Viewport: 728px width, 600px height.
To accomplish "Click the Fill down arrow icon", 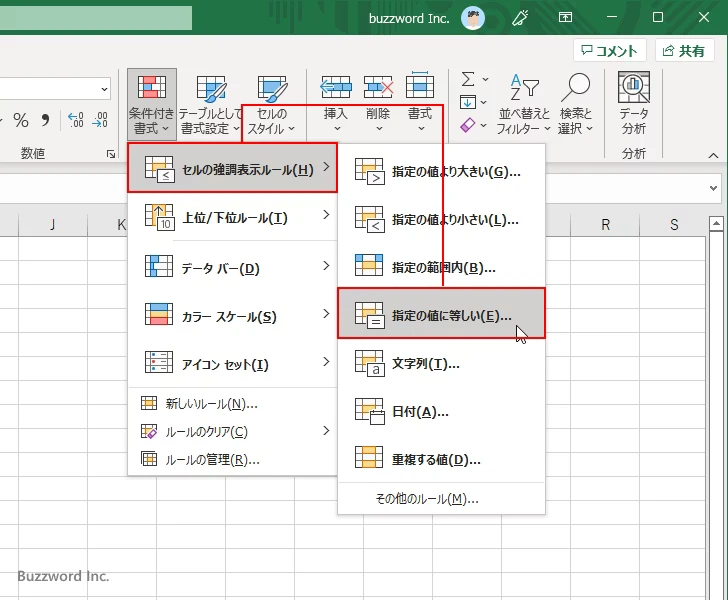I will pyautogui.click(x=467, y=102).
